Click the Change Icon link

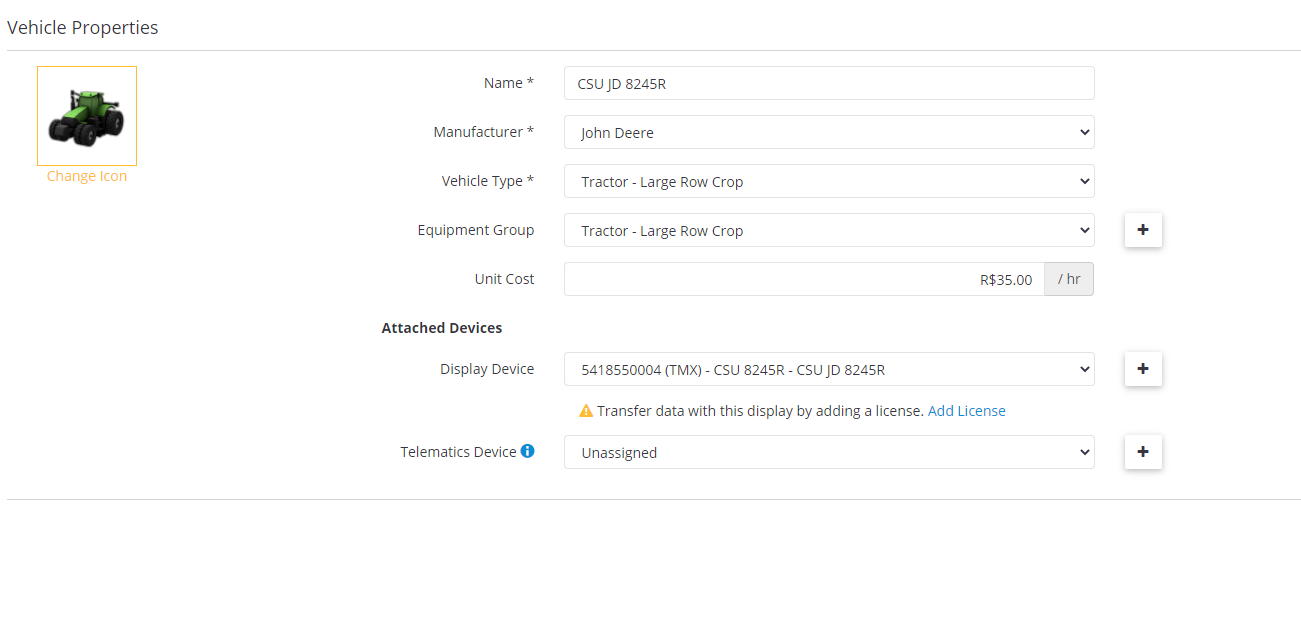click(87, 176)
